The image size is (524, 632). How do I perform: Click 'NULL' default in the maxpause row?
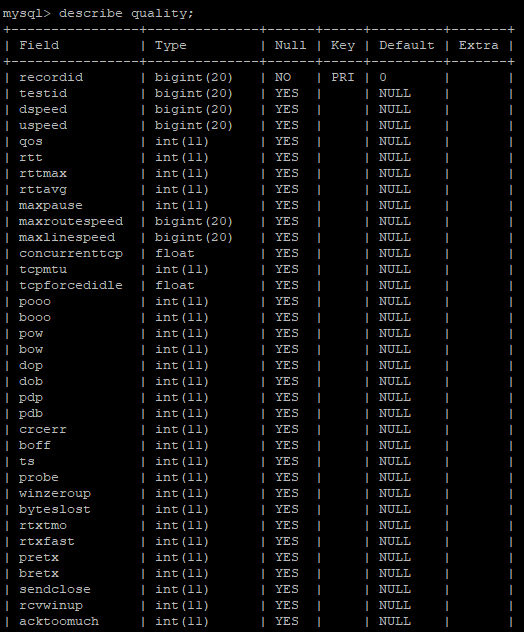tap(395, 205)
